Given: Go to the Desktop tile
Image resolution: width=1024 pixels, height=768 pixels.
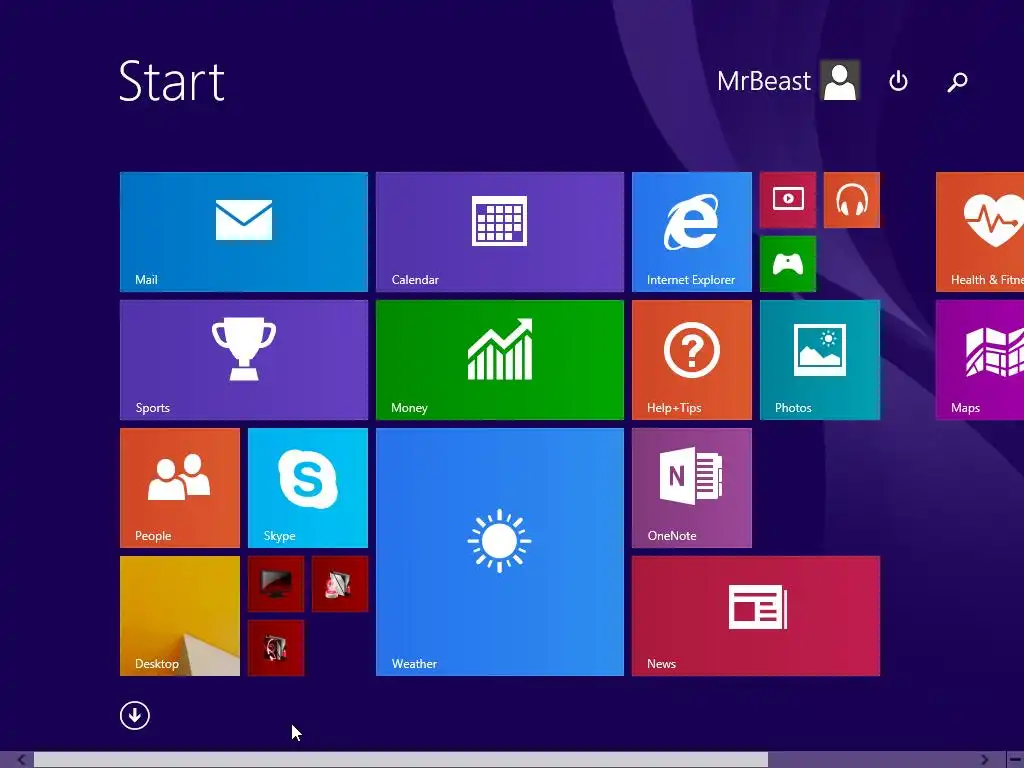Looking at the screenshot, I should 180,616.
